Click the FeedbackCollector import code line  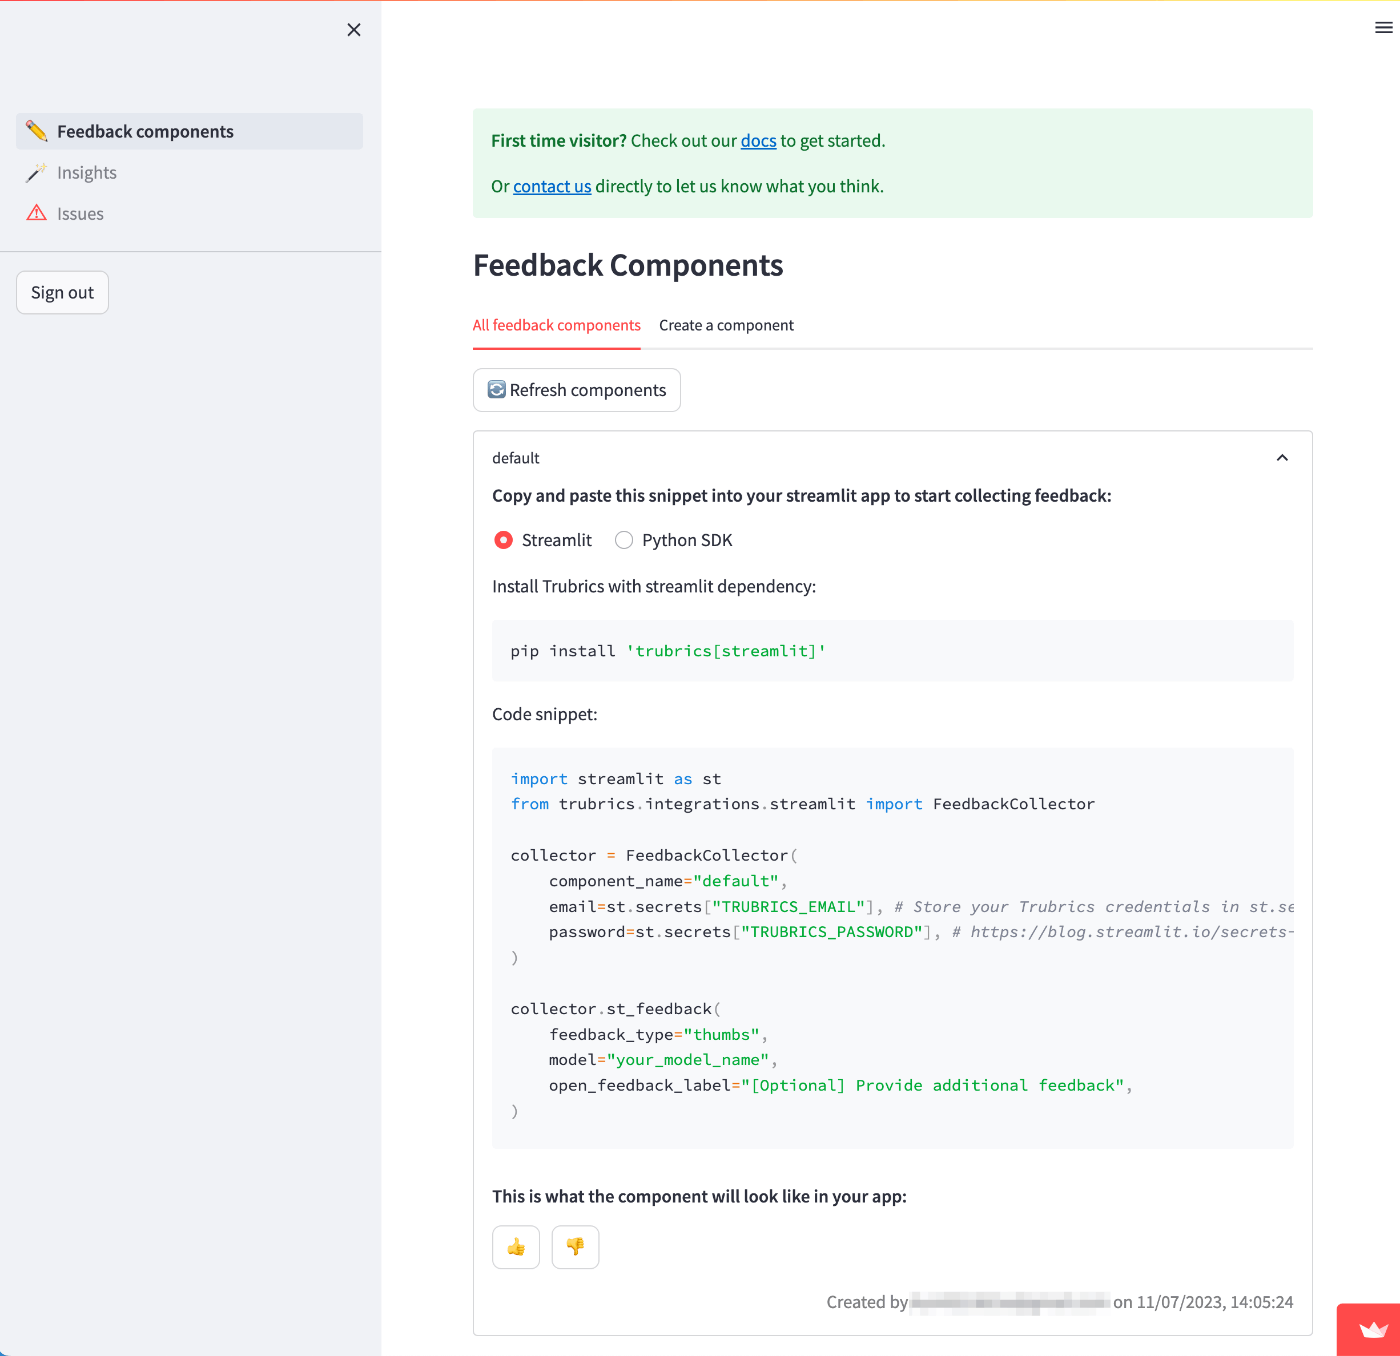tap(803, 804)
